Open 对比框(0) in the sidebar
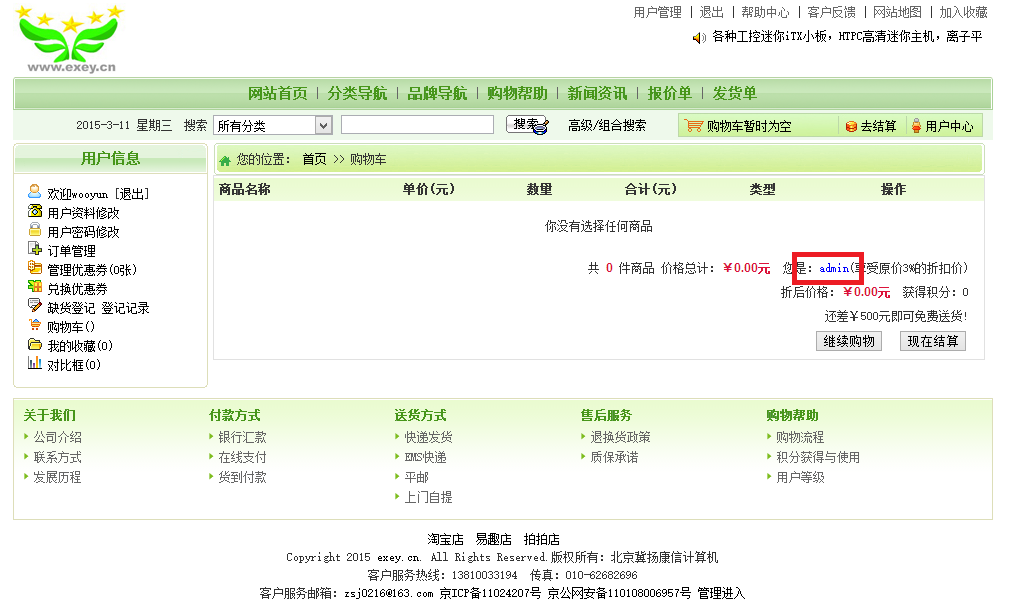 [x=74, y=364]
